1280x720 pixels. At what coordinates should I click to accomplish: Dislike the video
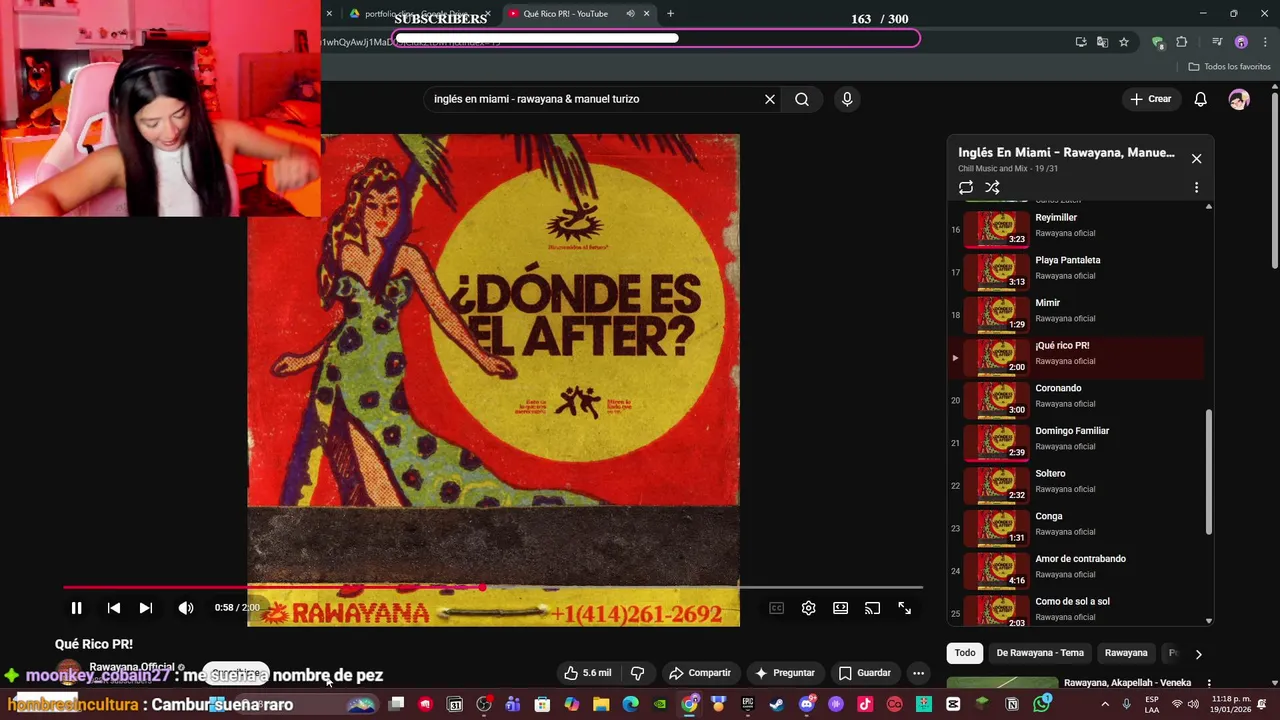click(x=637, y=673)
